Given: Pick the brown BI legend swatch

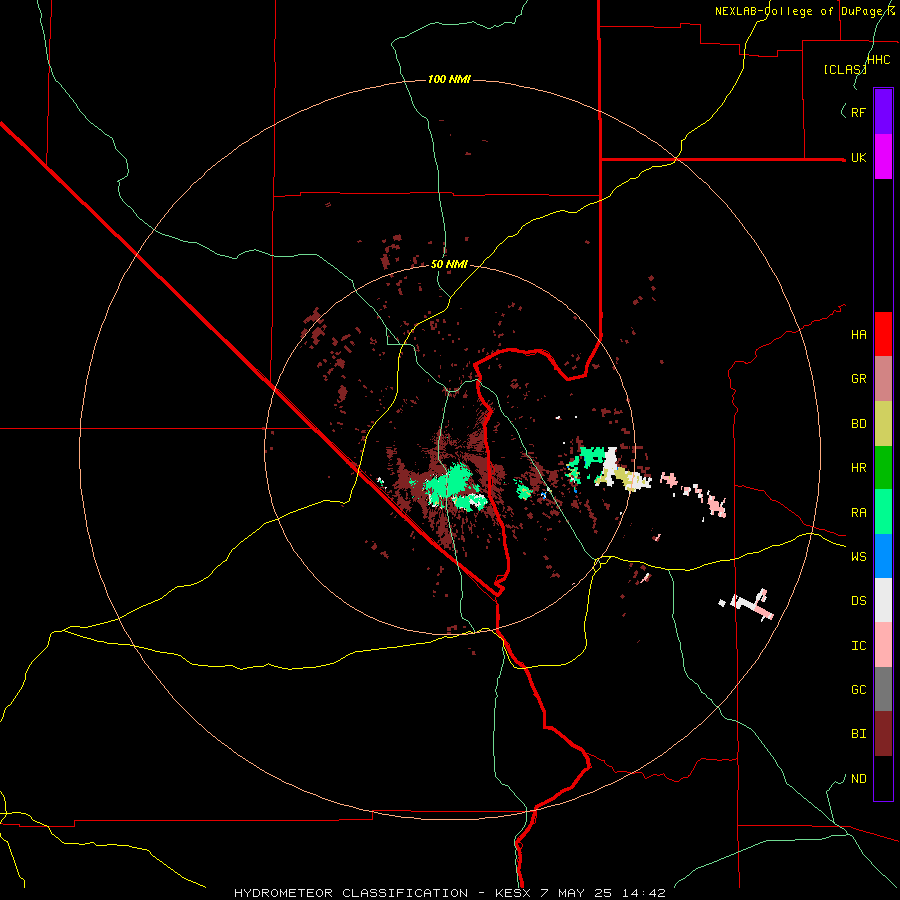Looking at the screenshot, I should [883, 734].
